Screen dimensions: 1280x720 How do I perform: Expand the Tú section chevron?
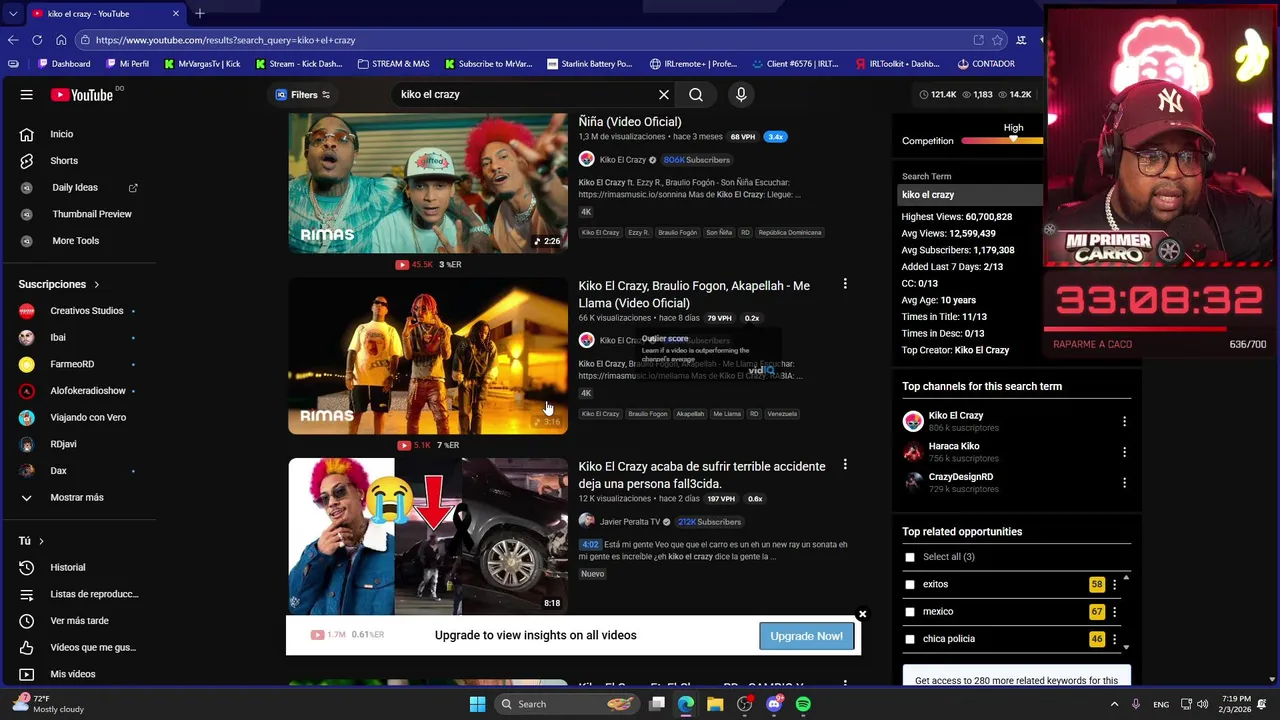(41, 541)
